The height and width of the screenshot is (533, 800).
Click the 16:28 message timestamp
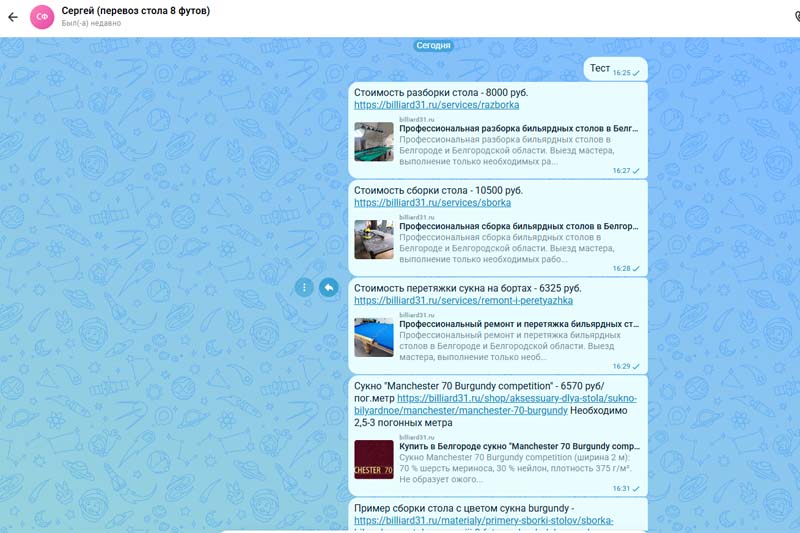[x=621, y=269]
